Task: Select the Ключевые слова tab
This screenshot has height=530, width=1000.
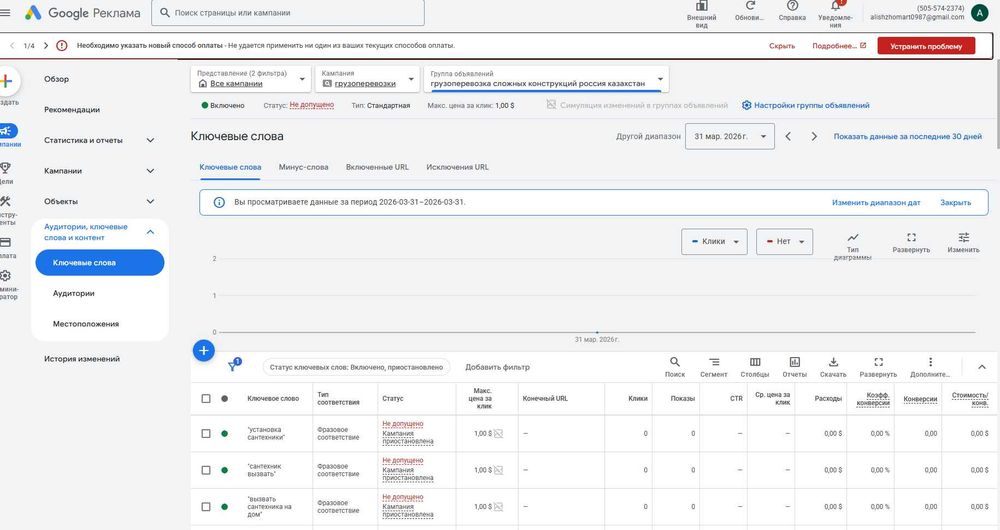Action: (x=230, y=167)
